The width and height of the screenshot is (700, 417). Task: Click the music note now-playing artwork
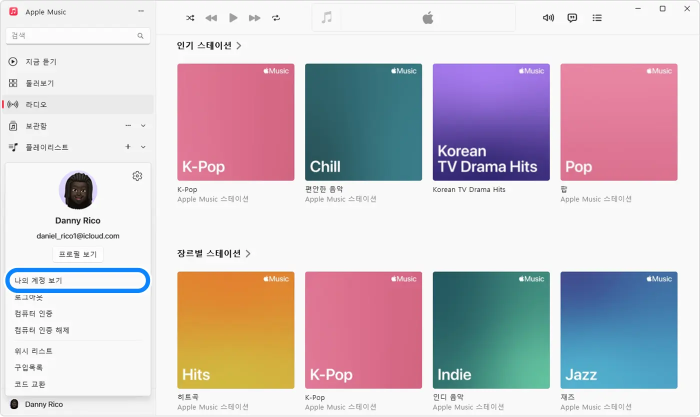(327, 18)
